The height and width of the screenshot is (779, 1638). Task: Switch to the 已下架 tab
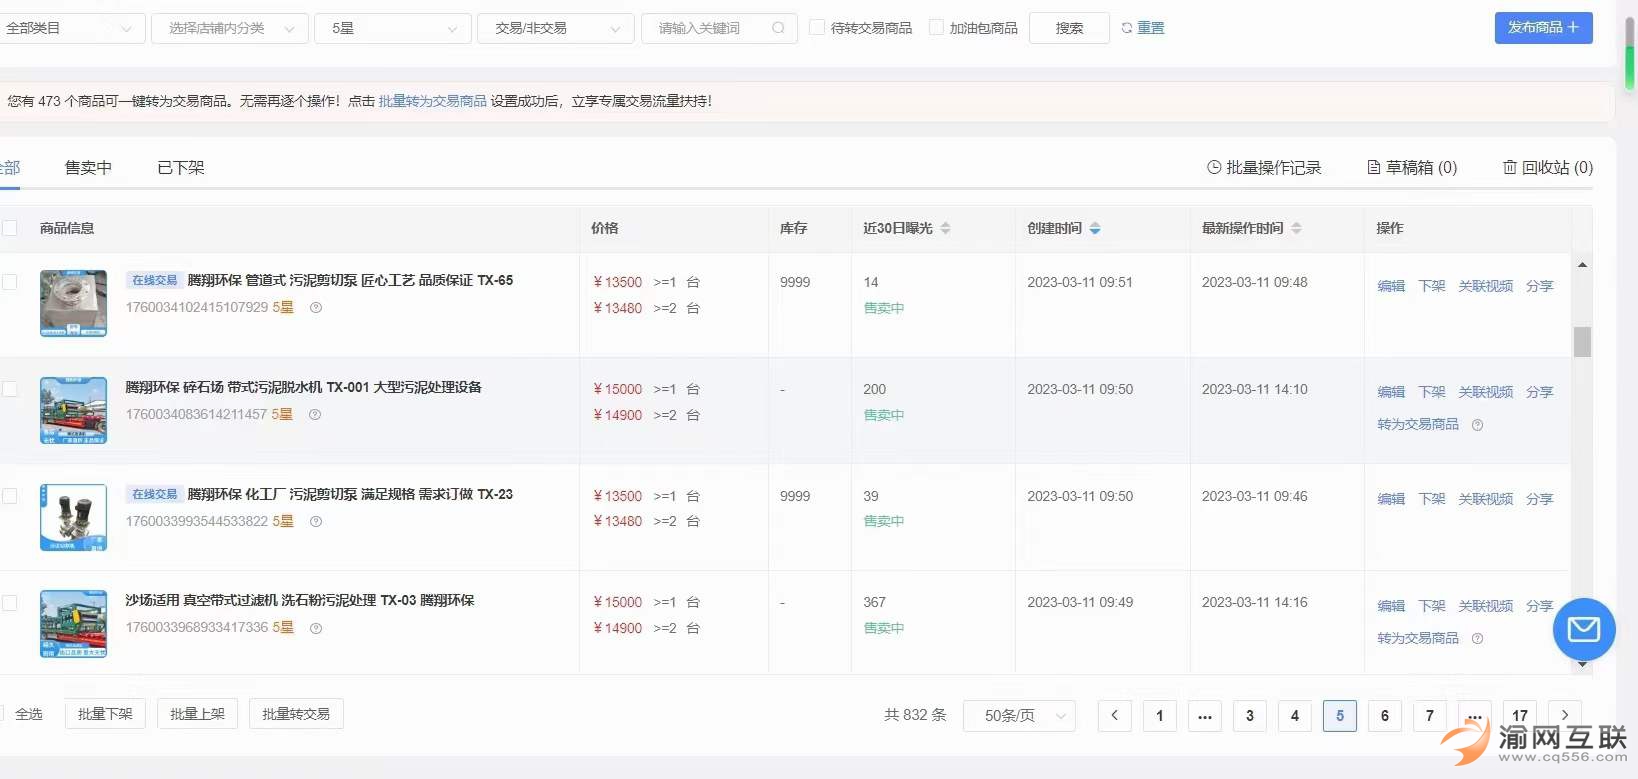(181, 168)
